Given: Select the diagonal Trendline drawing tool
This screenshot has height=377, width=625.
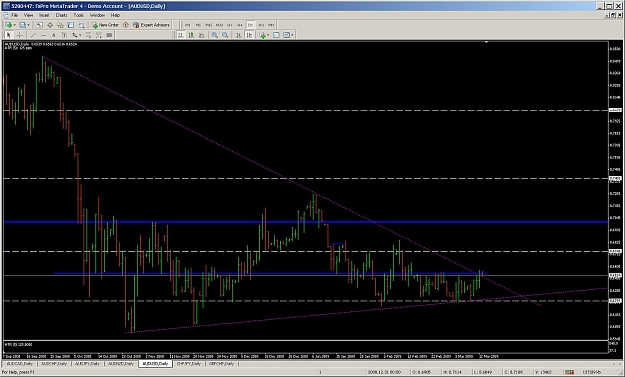Looking at the screenshot, I should tap(33, 35).
